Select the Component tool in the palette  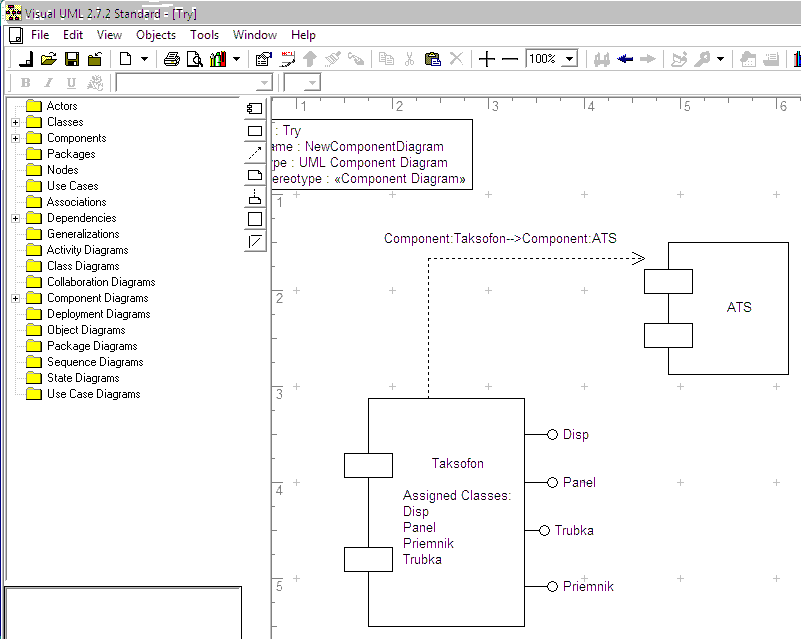(x=255, y=109)
